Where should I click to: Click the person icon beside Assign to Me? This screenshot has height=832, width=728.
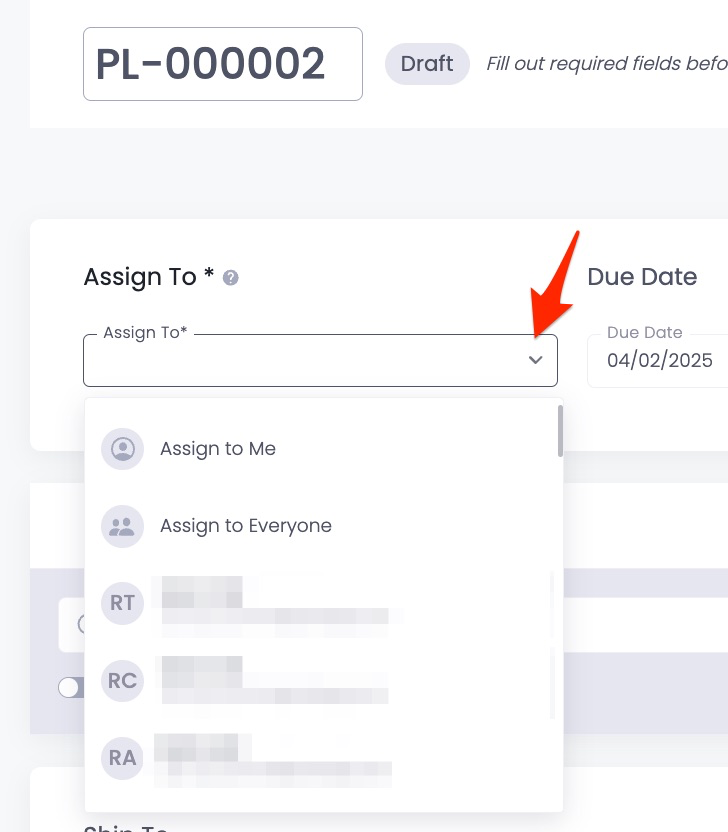click(x=123, y=449)
